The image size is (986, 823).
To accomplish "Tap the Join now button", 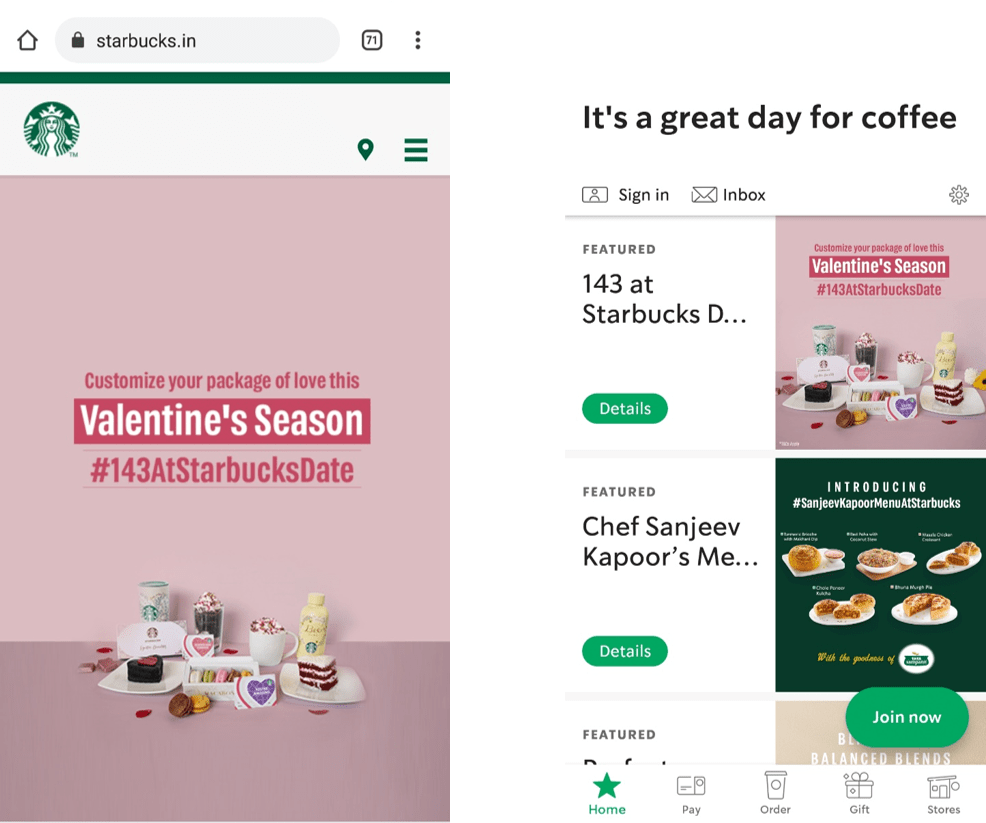I will point(906,717).
